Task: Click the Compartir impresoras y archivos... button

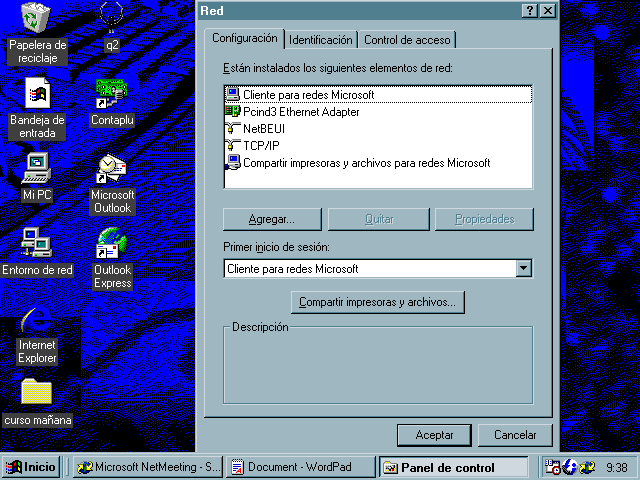Action: tap(378, 302)
